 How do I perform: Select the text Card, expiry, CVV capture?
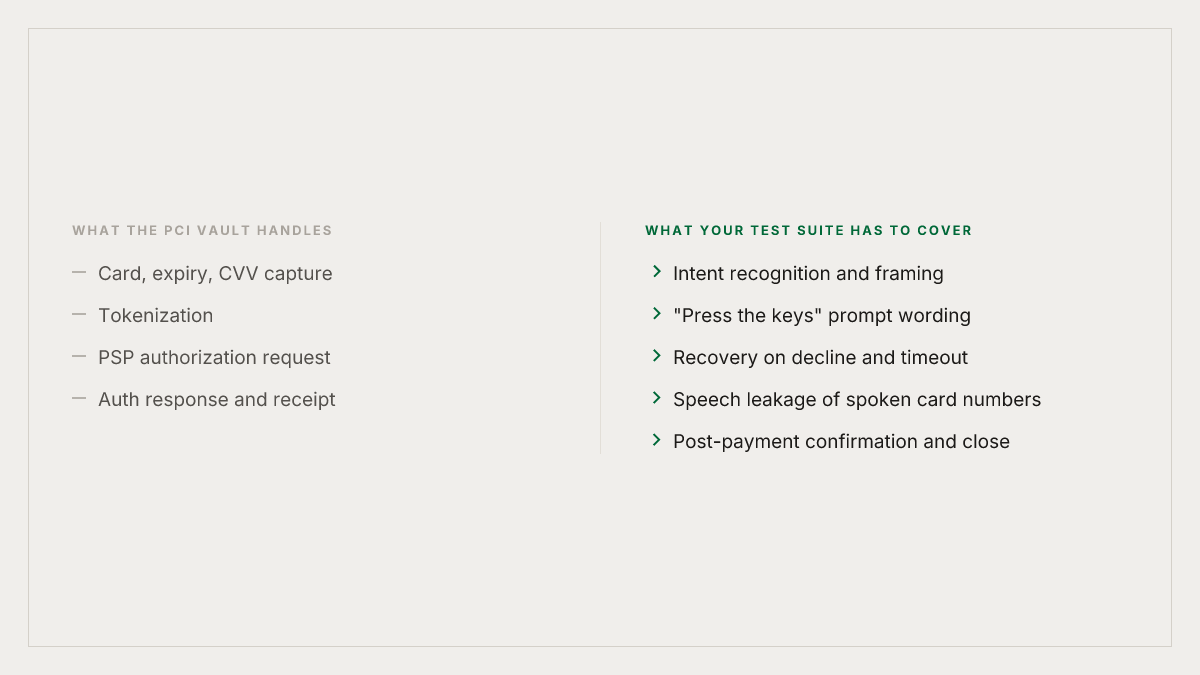[215, 273]
